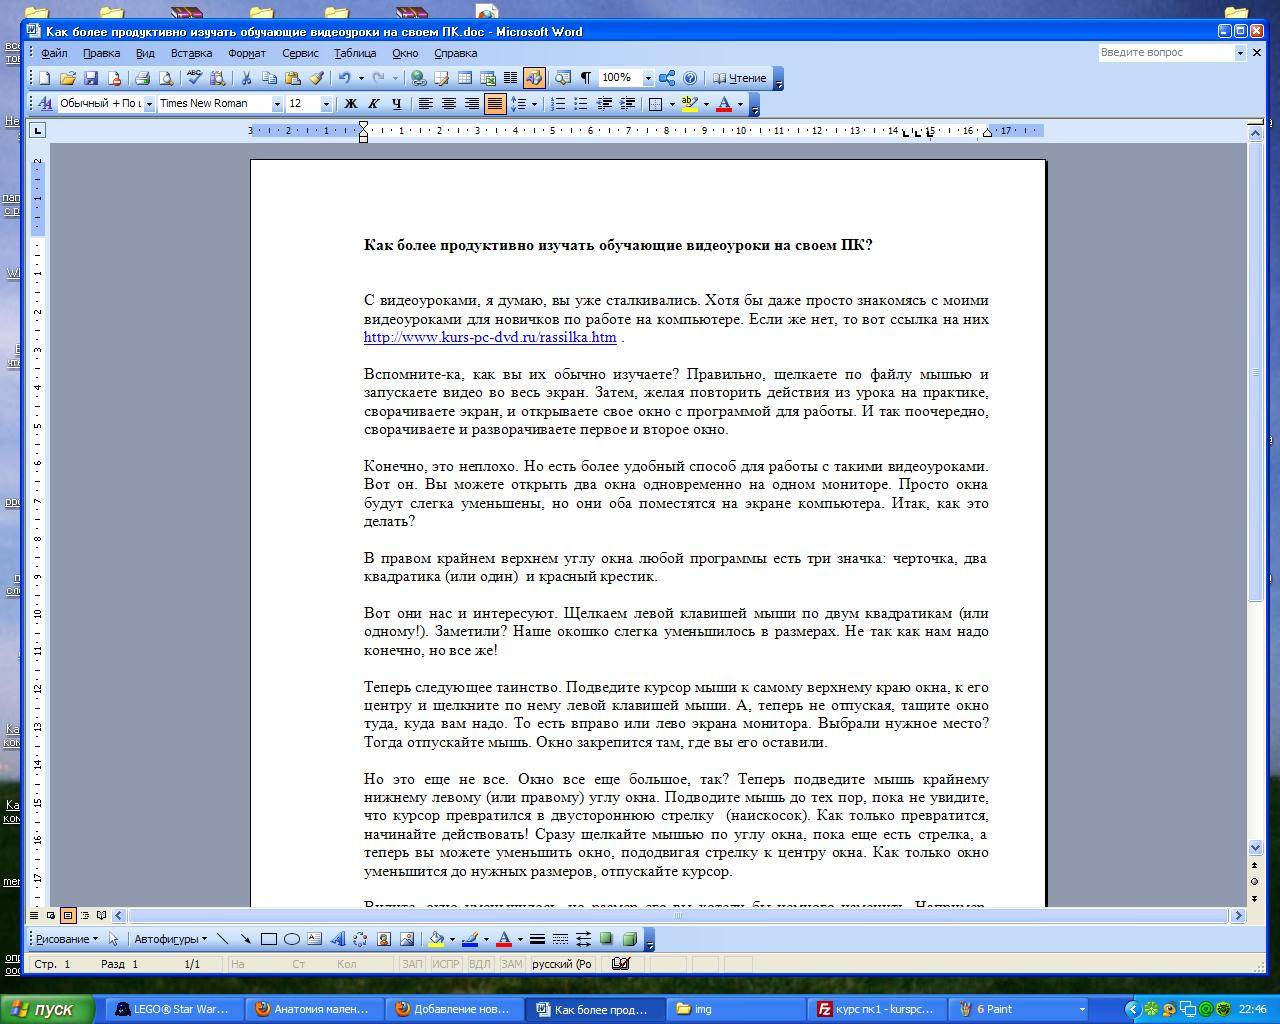This screenshot has width=1280, height=1024.
Task: Open the Файл menu
Action: [x=54, y=53]
